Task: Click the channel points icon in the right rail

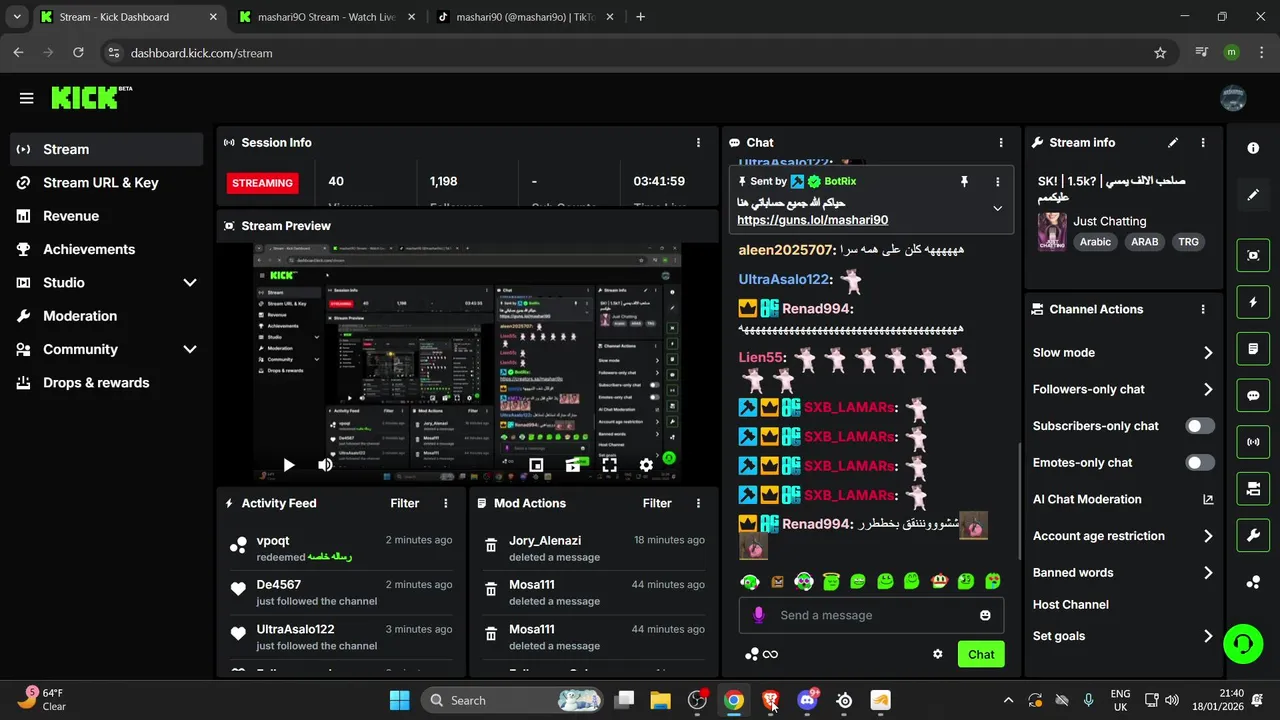Action: pyautogui.click(x=1253, y=582)
